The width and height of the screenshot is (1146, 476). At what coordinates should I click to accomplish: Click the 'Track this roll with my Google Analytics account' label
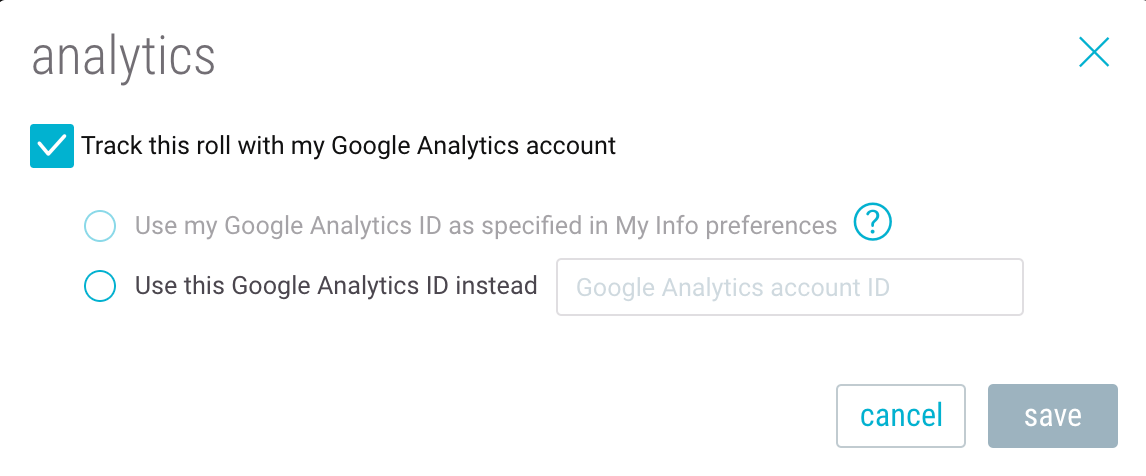tap(349, 146)
